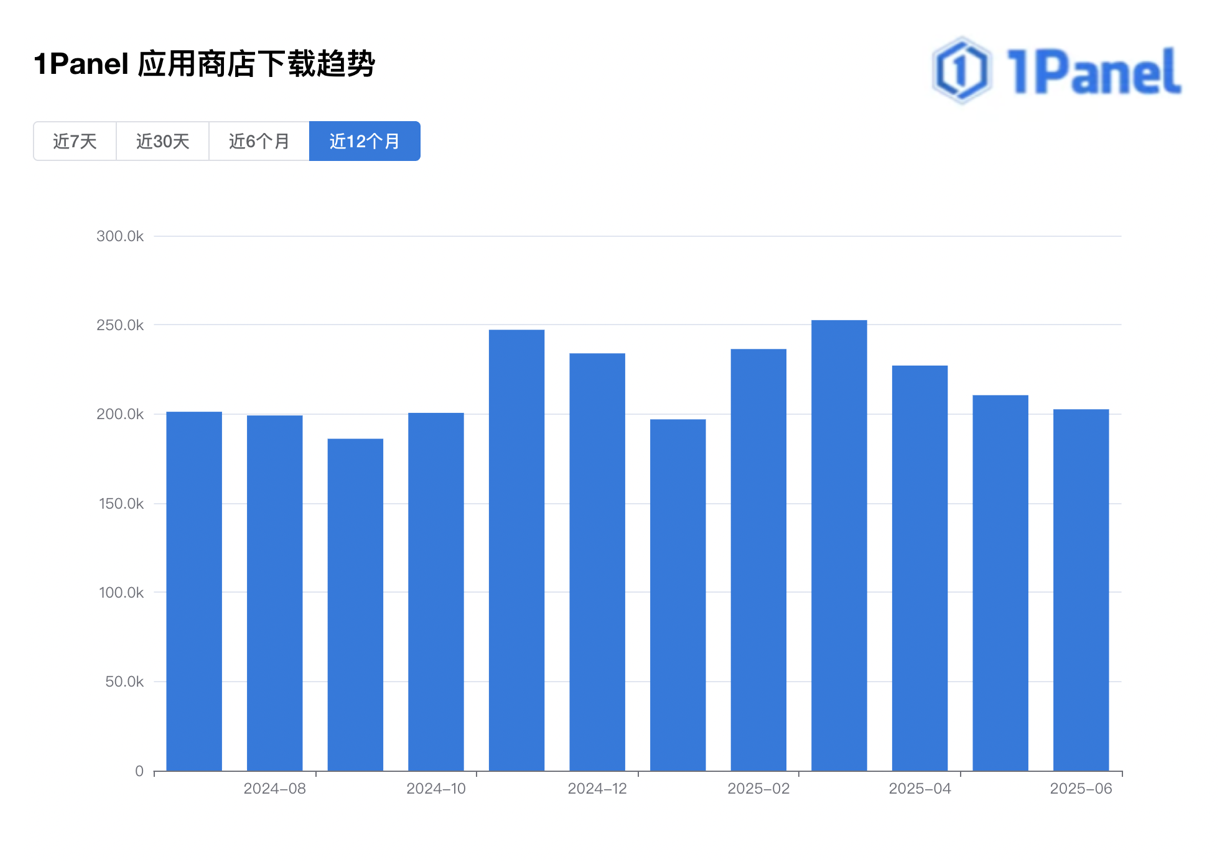This screenshot has width=1218, height=866.
Task: Click the tallest bar for 2025-03
Action: [839, 546]
